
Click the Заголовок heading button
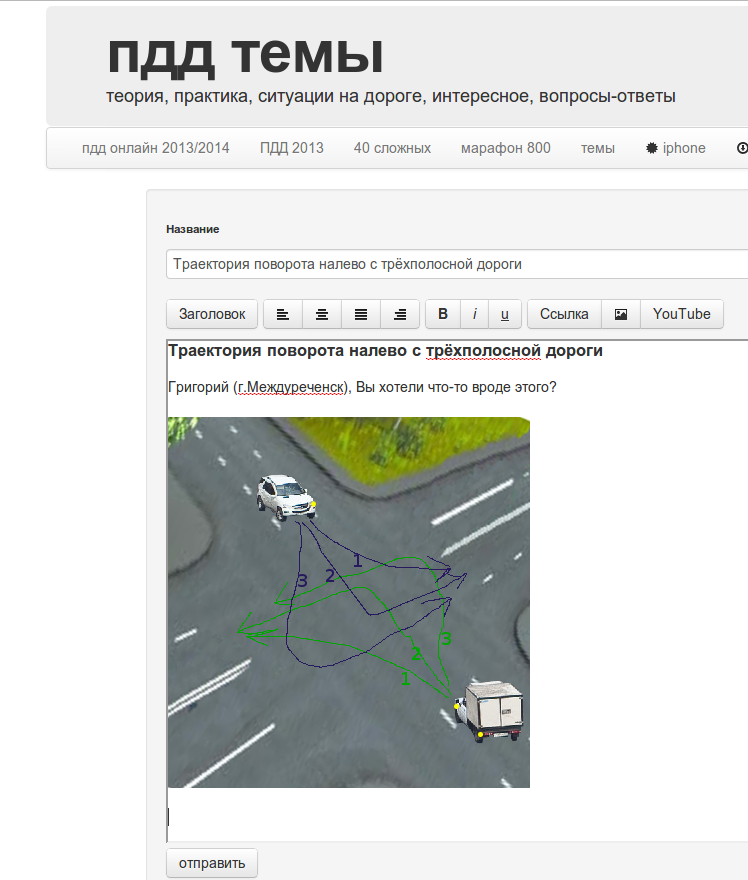coord(212,314)
